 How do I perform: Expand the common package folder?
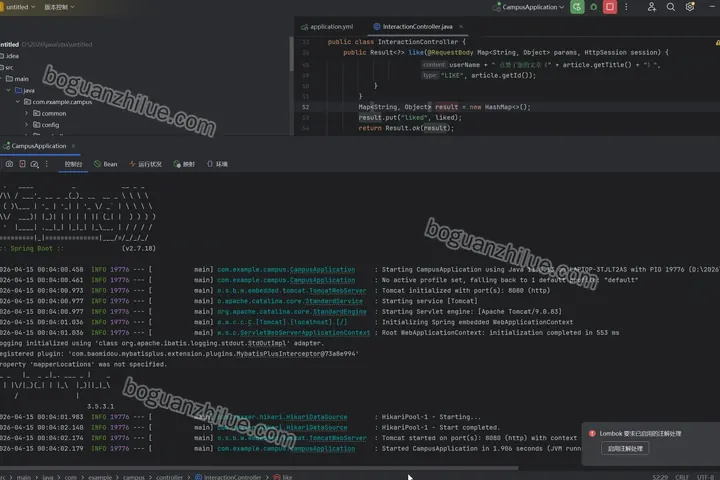coord(27,113)
